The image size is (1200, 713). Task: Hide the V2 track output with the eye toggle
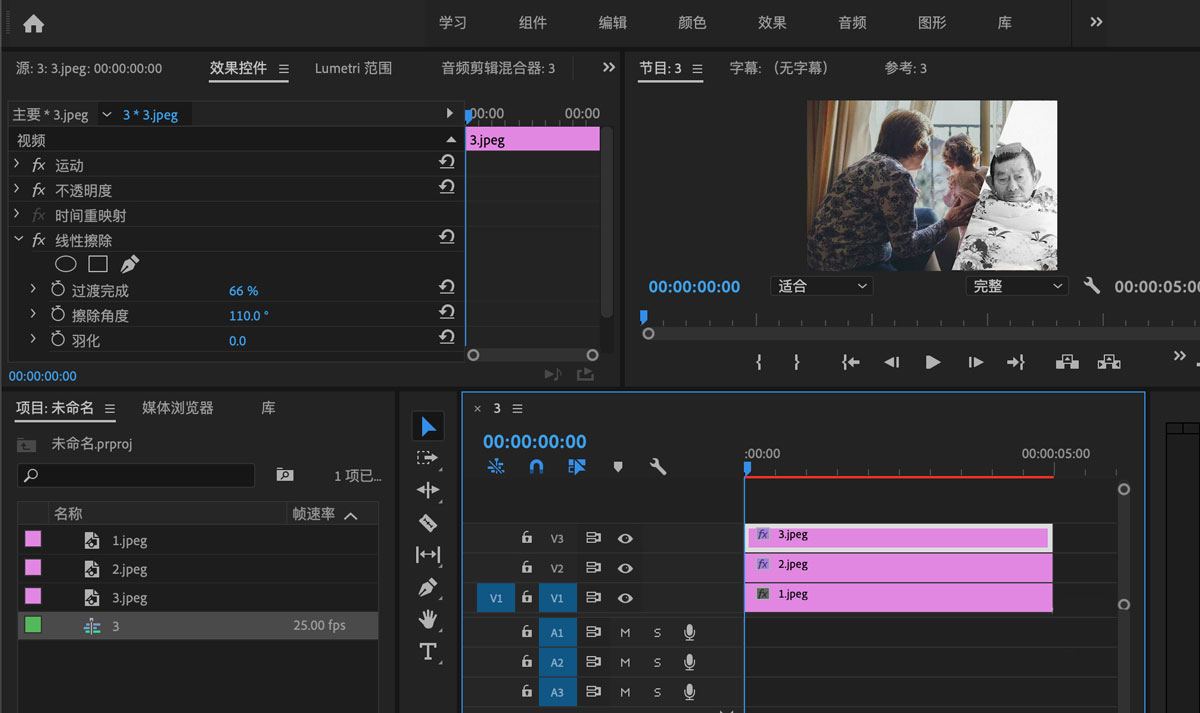[625, 567]
